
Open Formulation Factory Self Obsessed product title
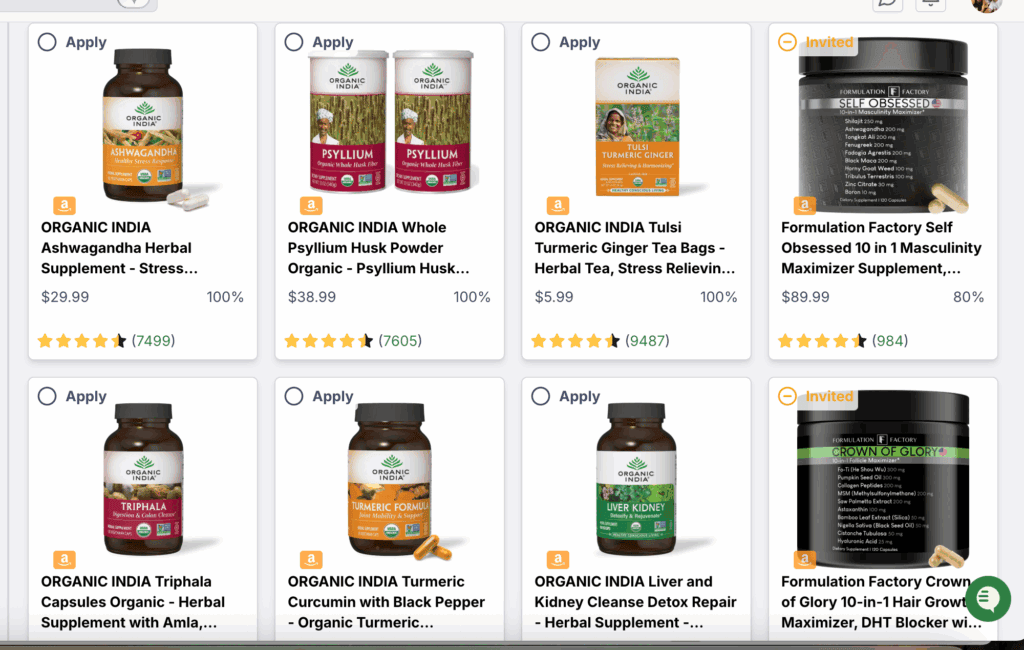[881, 248]
